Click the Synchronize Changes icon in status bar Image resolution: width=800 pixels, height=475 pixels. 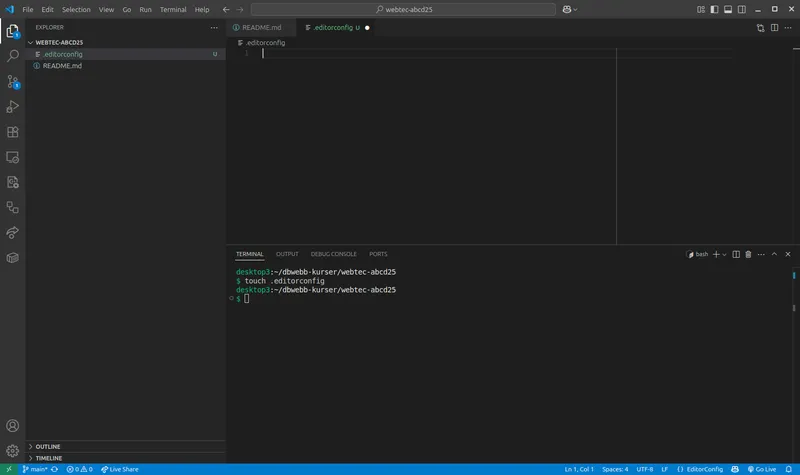point(55,469)
